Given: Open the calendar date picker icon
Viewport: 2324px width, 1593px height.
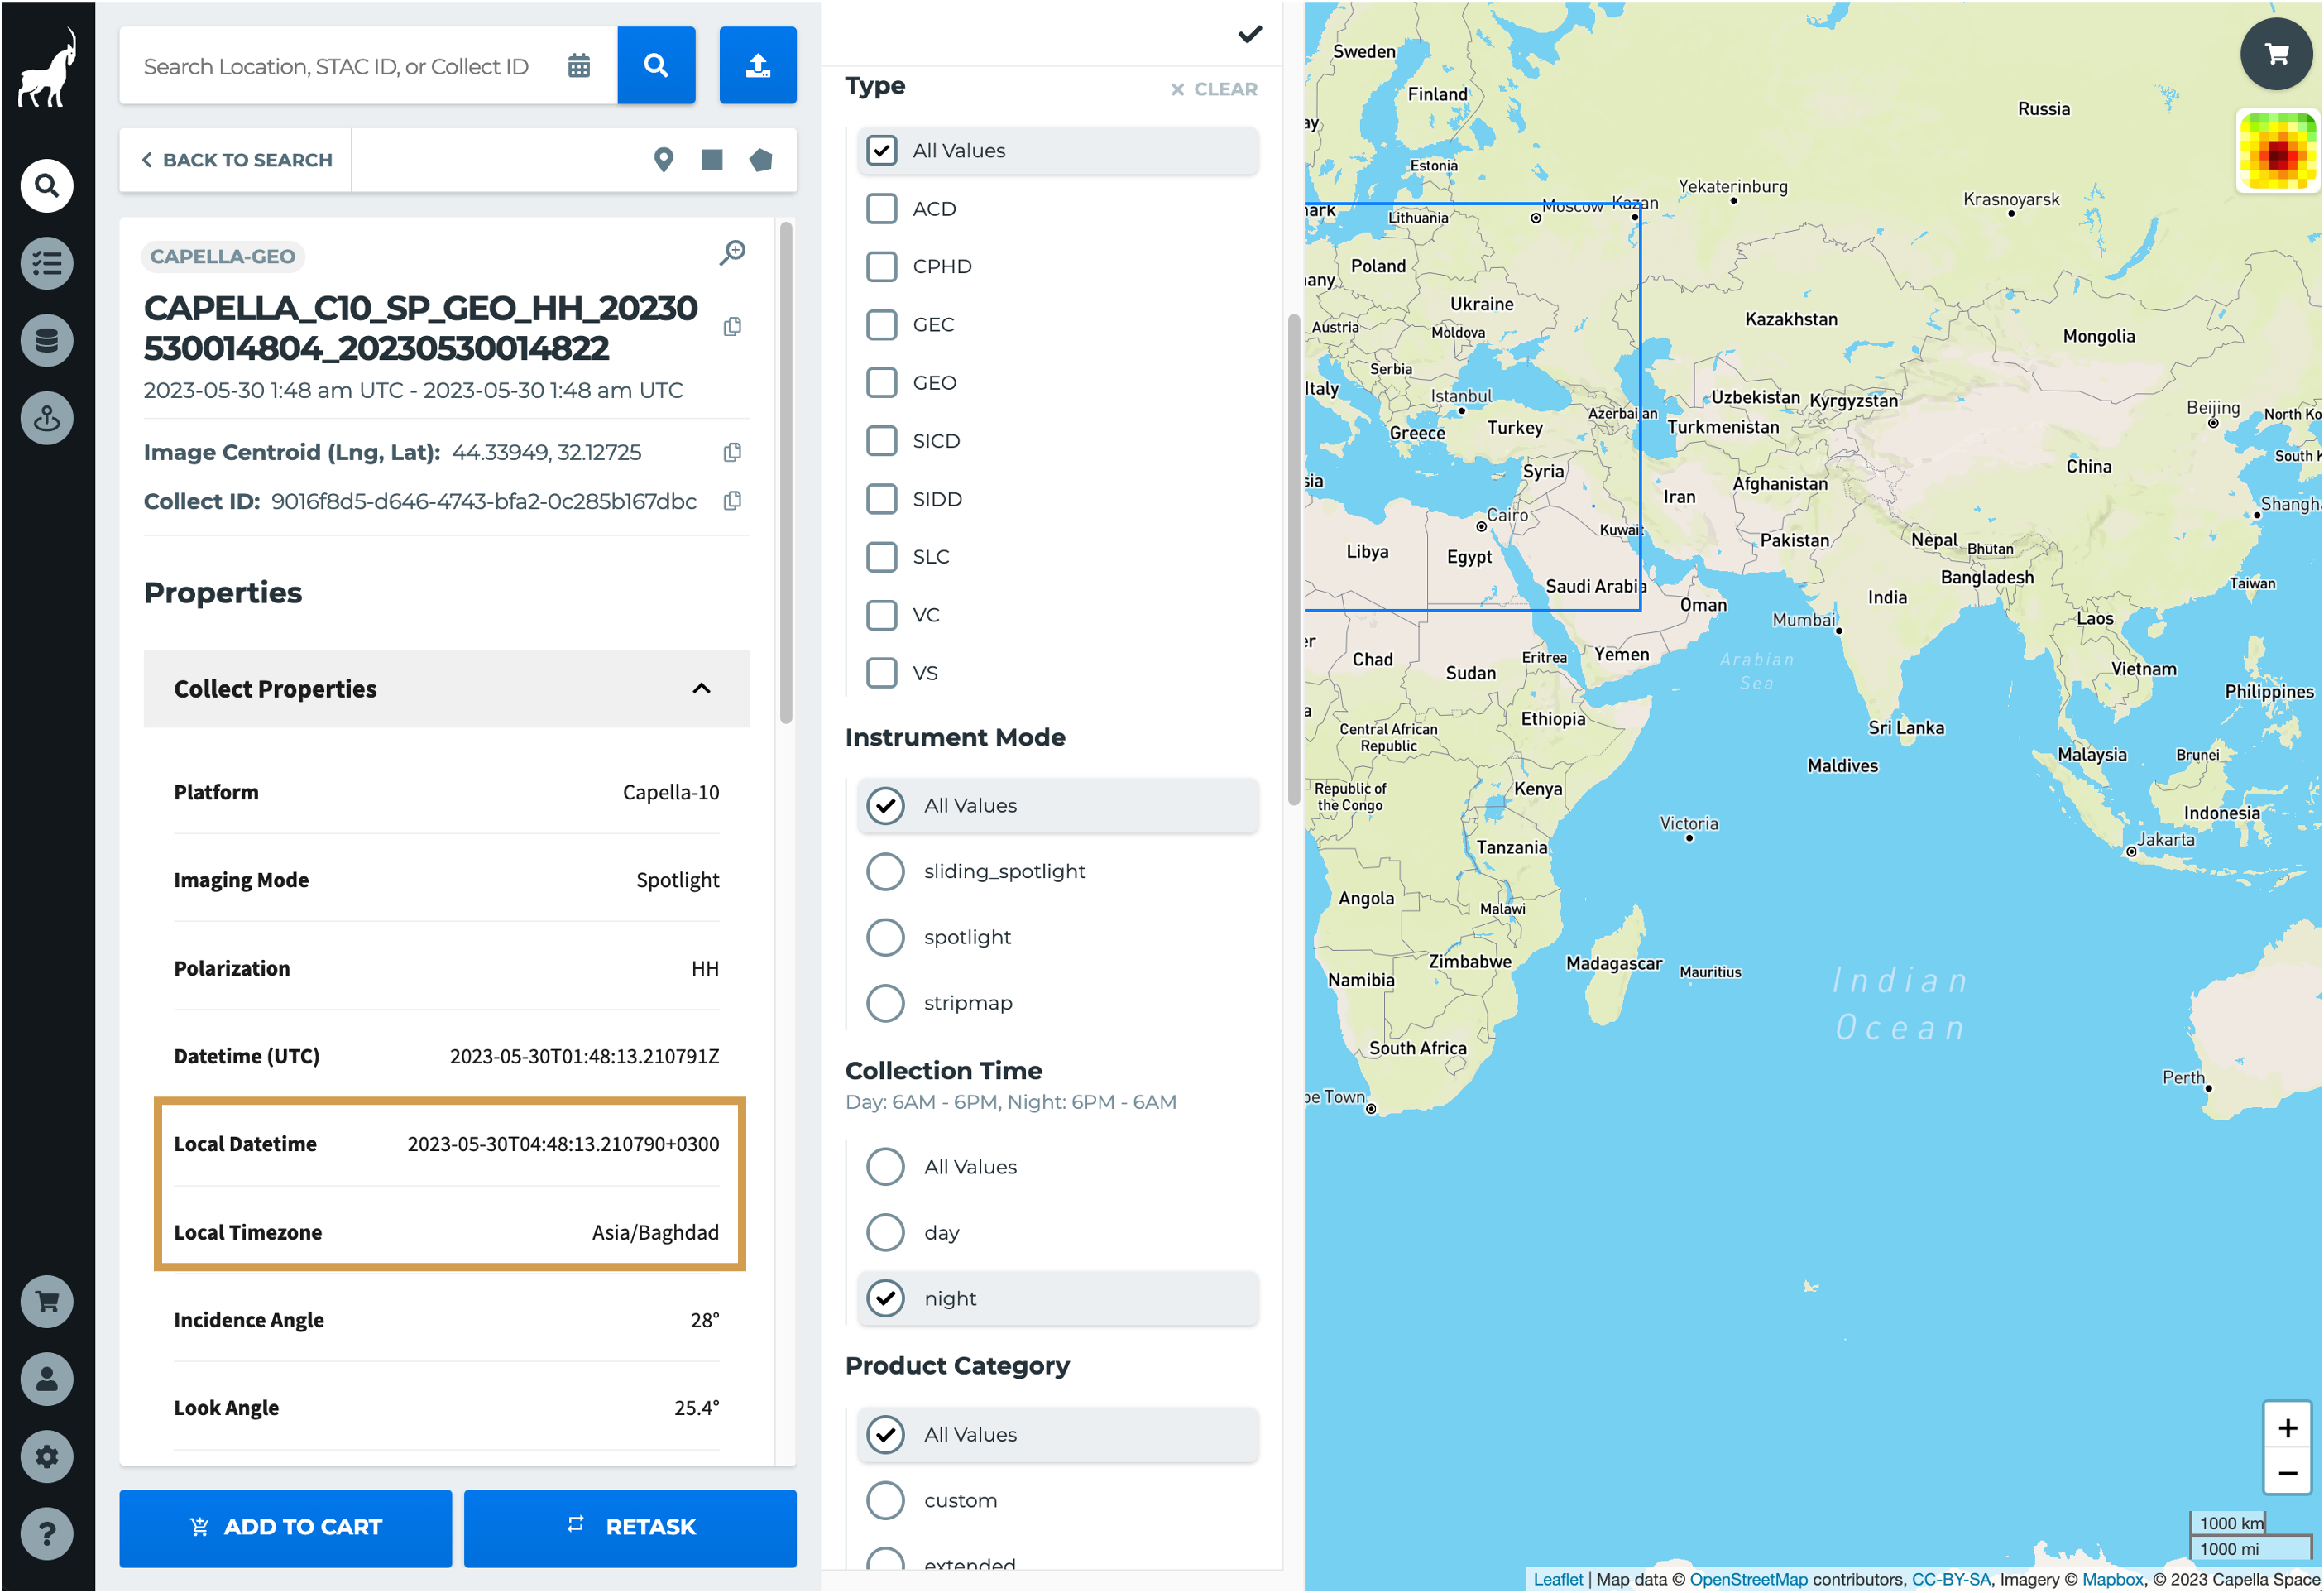Looking at the screenshot, I should (x=579, y=66).
